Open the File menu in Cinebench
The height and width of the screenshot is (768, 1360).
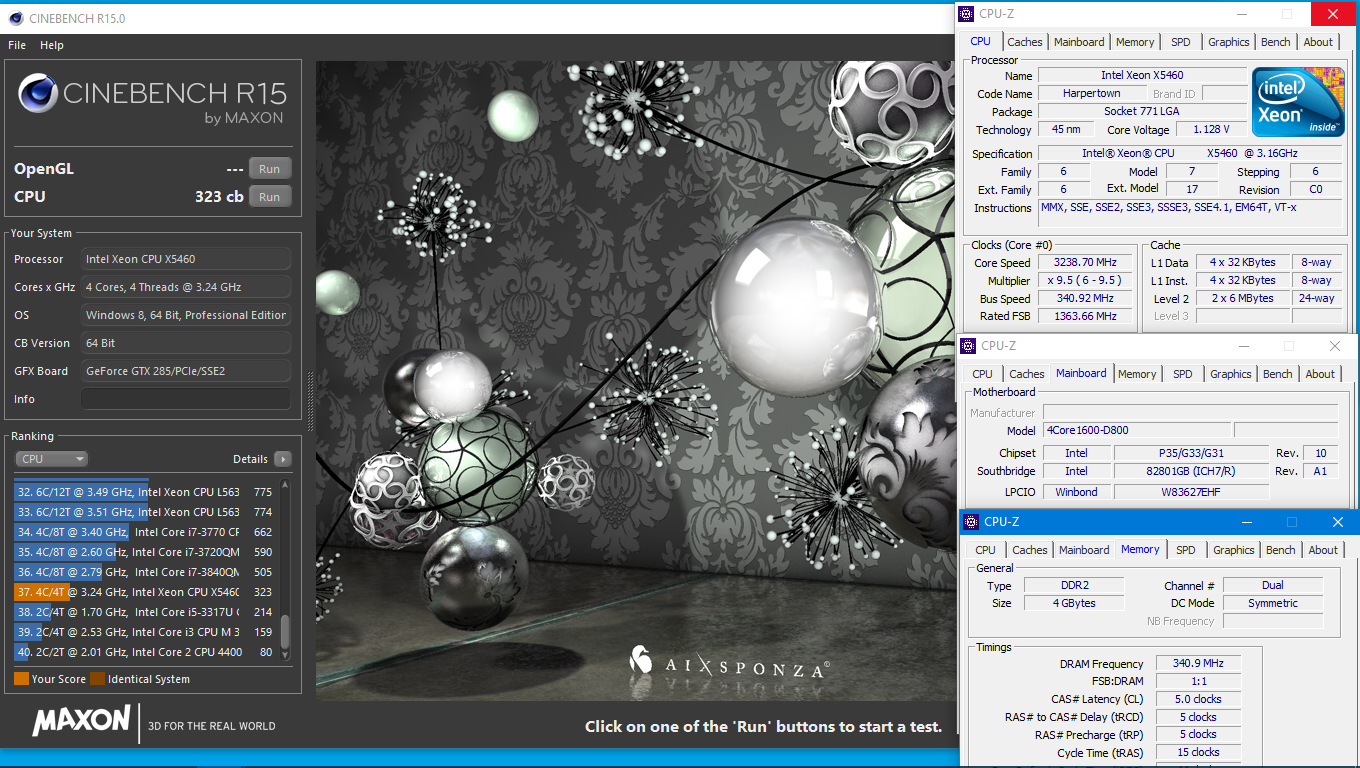pos(17,45)
